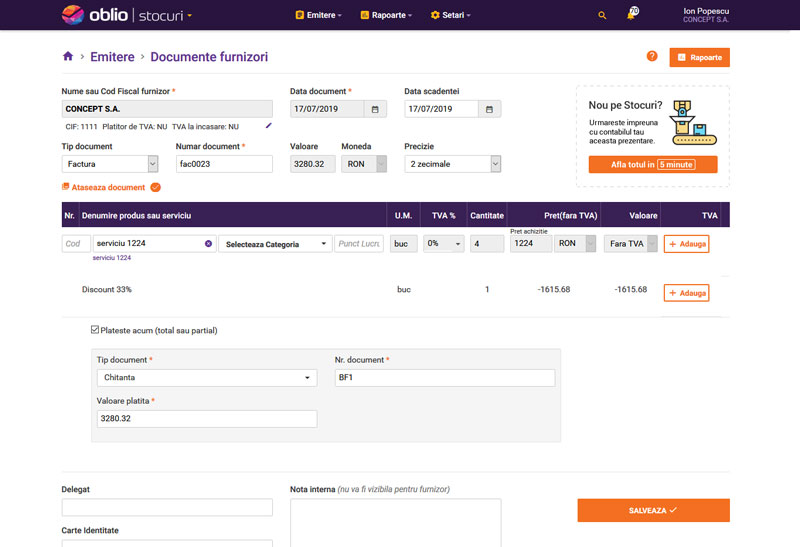Click the Oblio logo icon
The width and height of the screenshot is (800, 547).
[x=73, y=15]
